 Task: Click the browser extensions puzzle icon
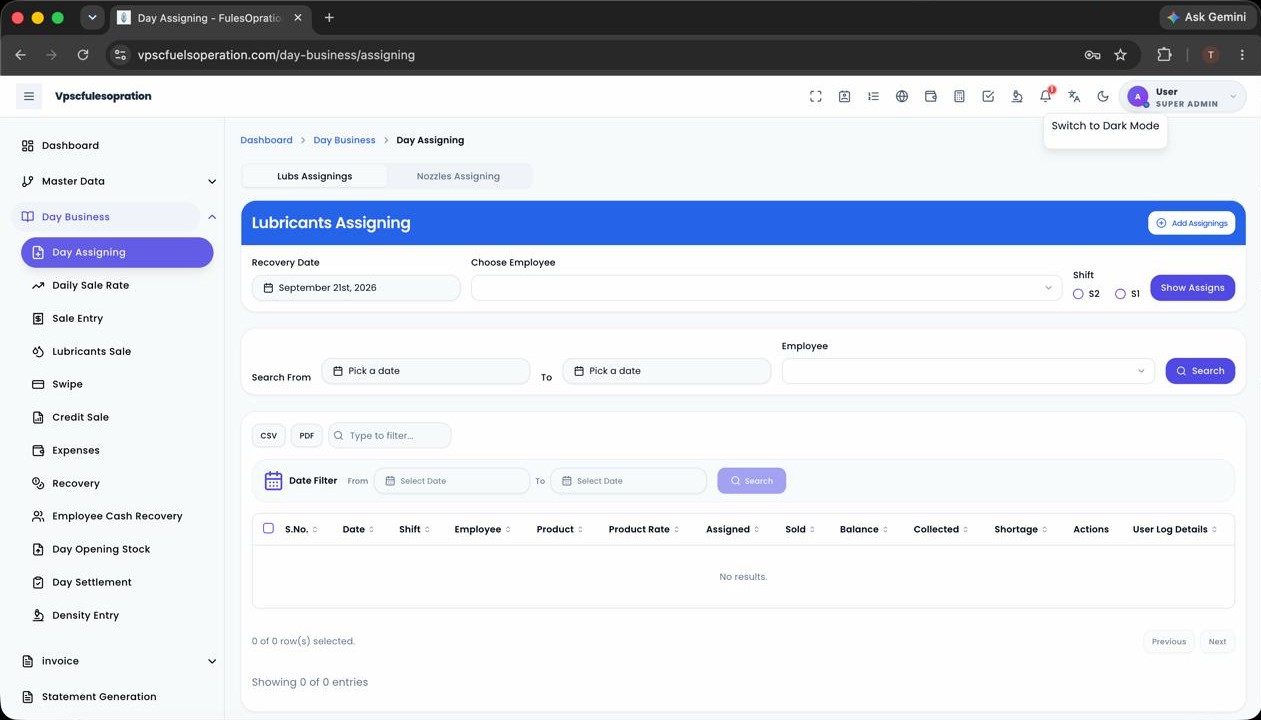pyautogui.click(x=1164, y=55)
